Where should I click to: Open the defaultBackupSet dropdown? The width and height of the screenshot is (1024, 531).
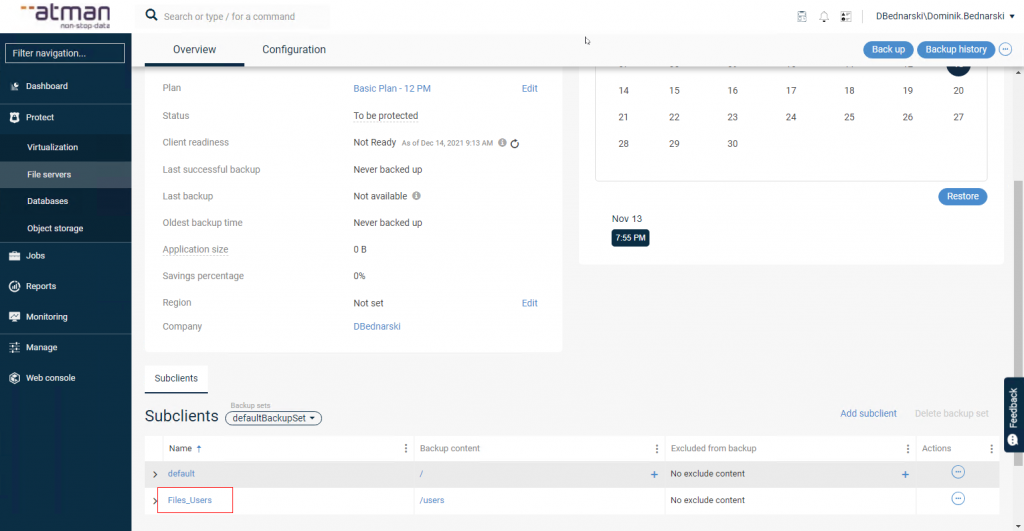[273, 418]
